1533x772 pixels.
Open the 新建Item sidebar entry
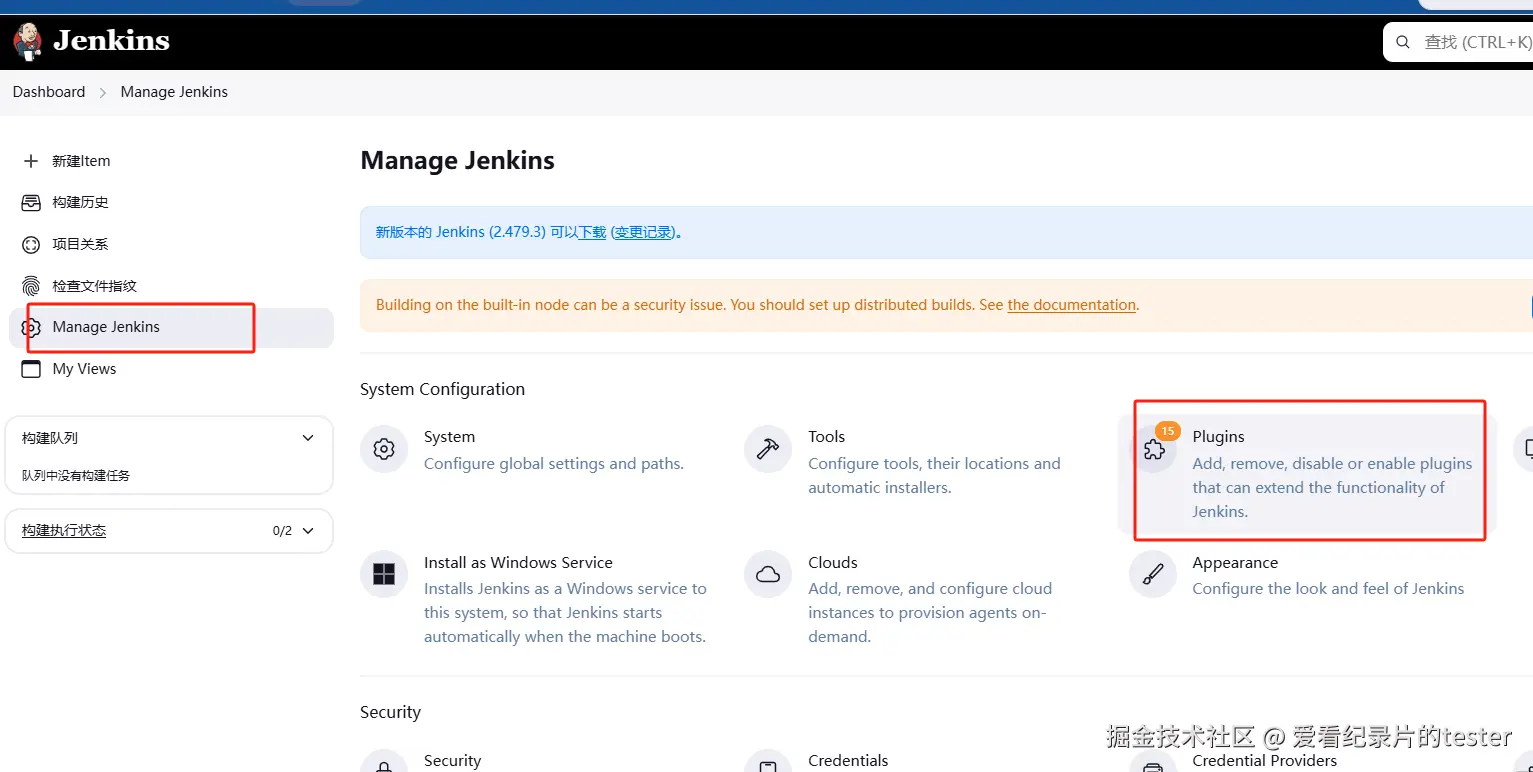point(171,161)
